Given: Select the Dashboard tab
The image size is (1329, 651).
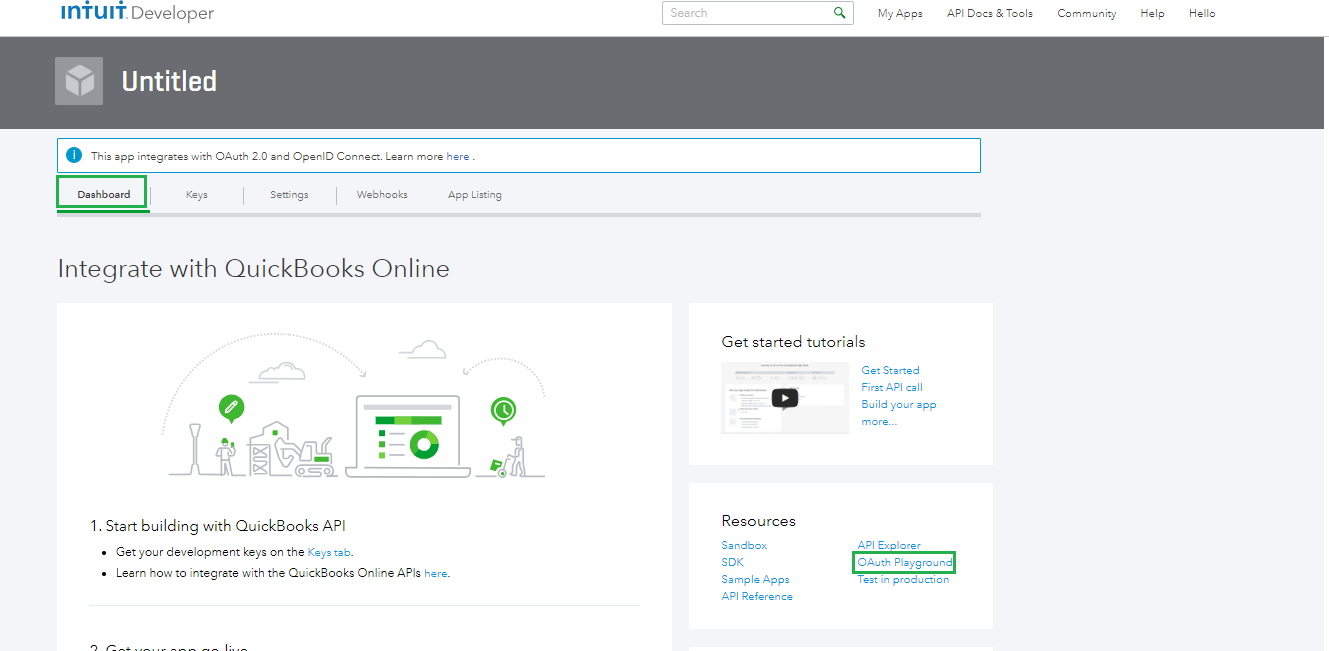Looking at the screenshot, I should [103, 194].
